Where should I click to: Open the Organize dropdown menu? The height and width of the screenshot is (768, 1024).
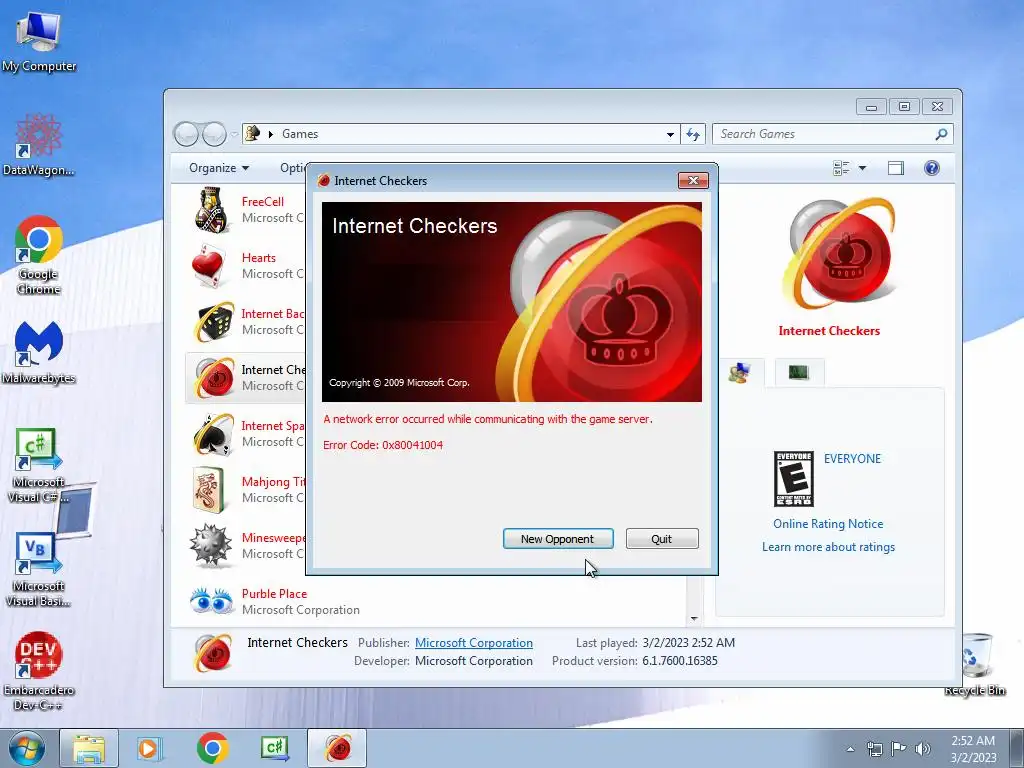point(219,168)
